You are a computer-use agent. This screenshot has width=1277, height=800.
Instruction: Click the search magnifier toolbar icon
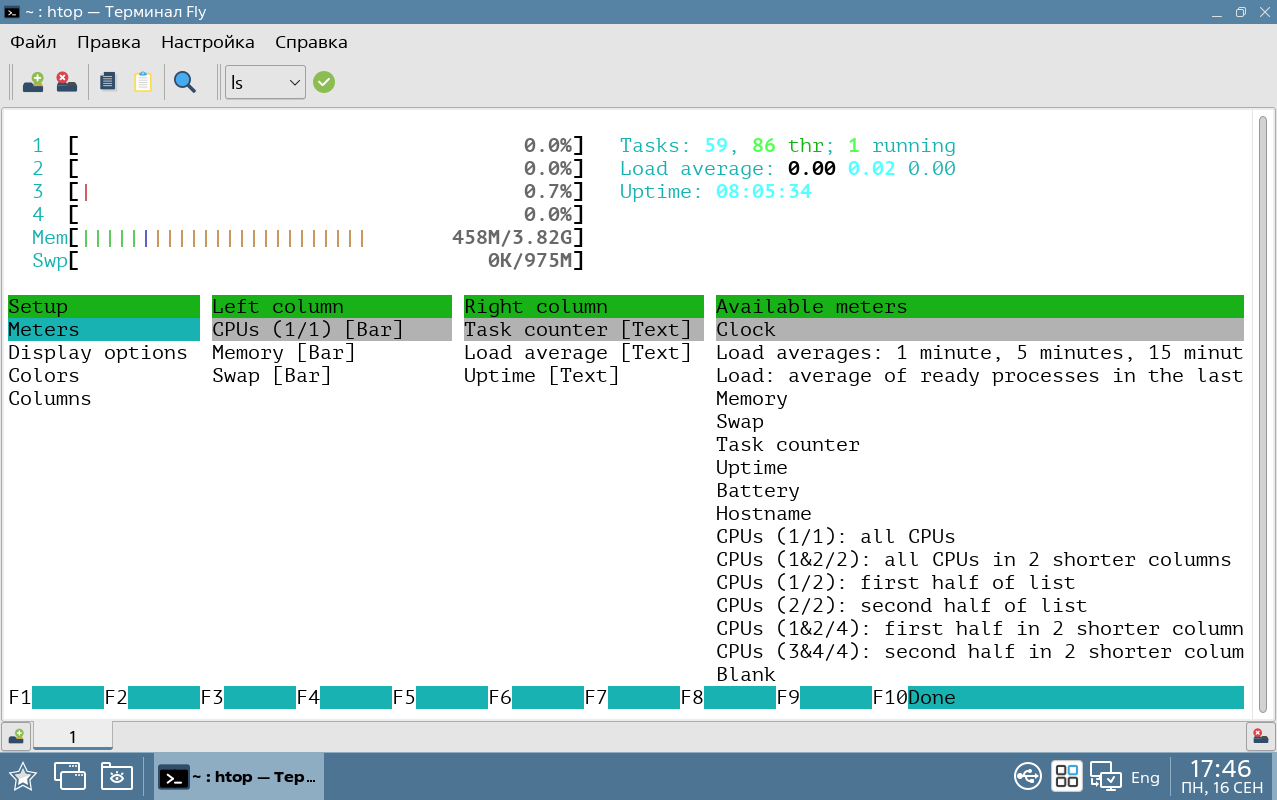185,82
